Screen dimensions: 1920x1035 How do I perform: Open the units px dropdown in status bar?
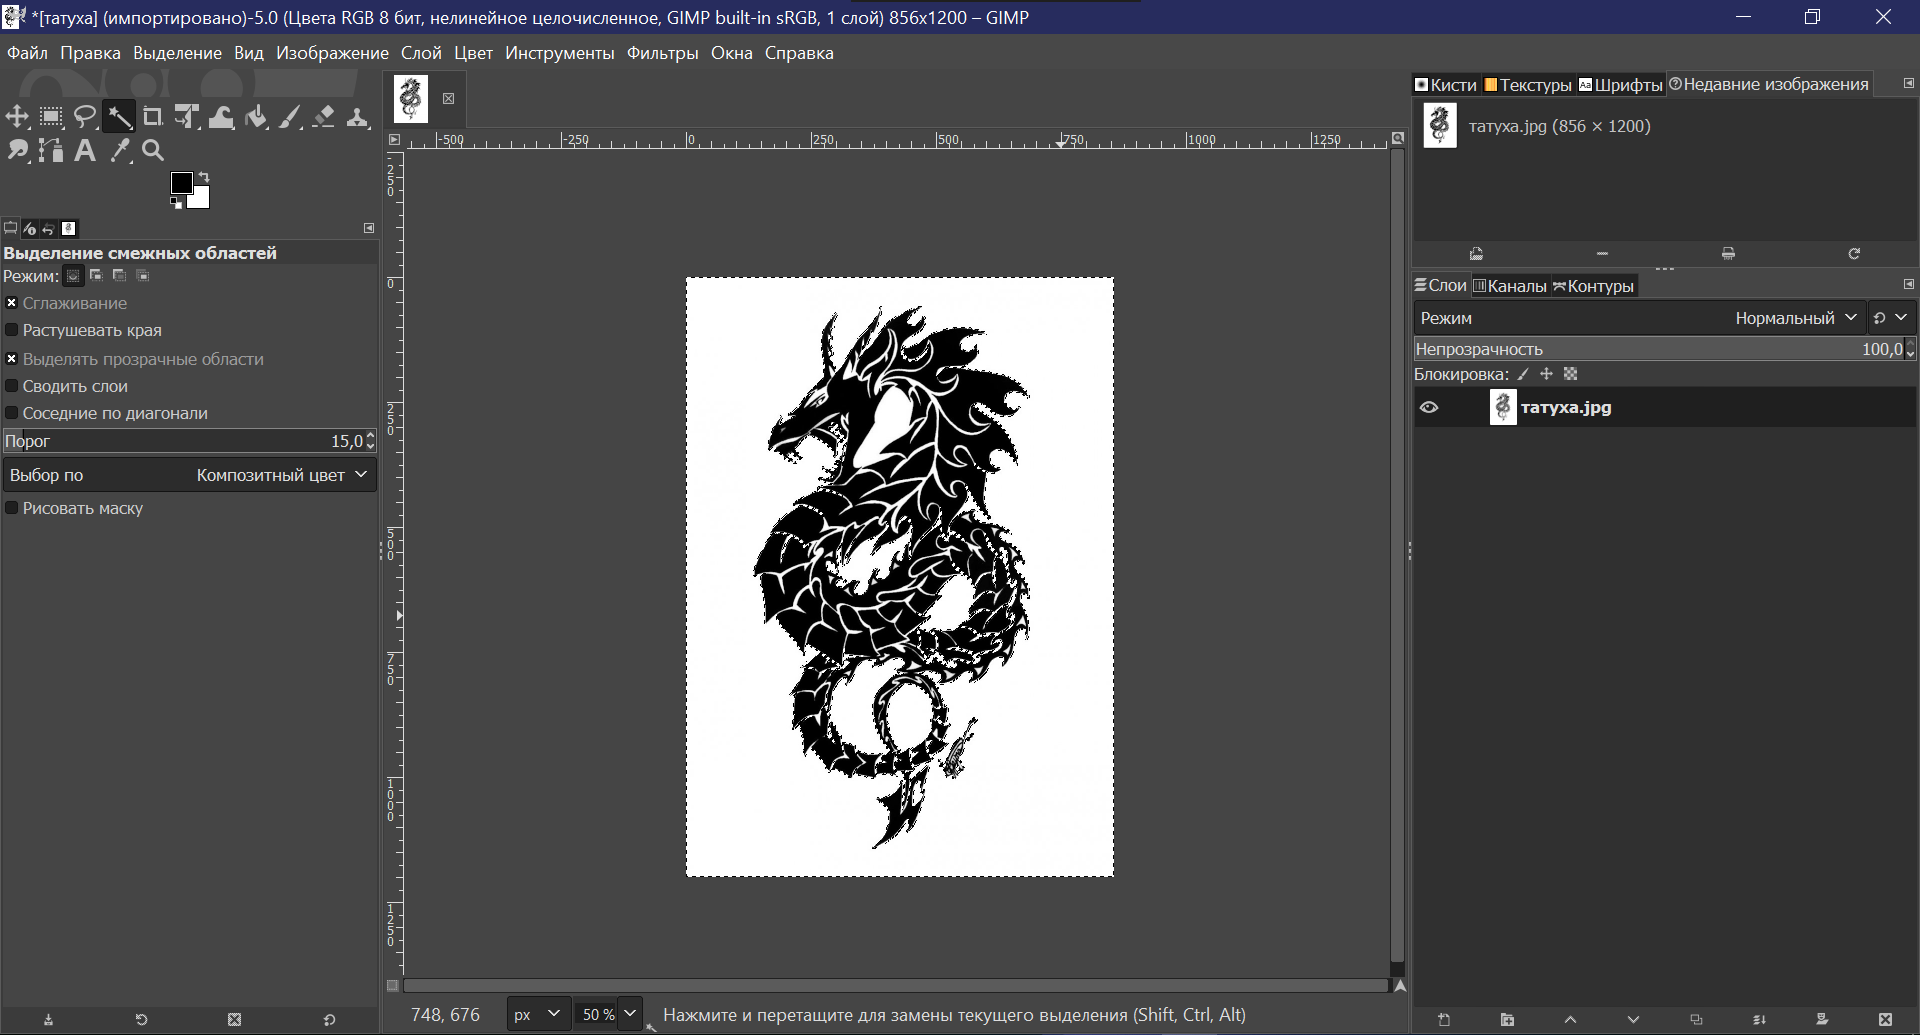click(538, 1014)
